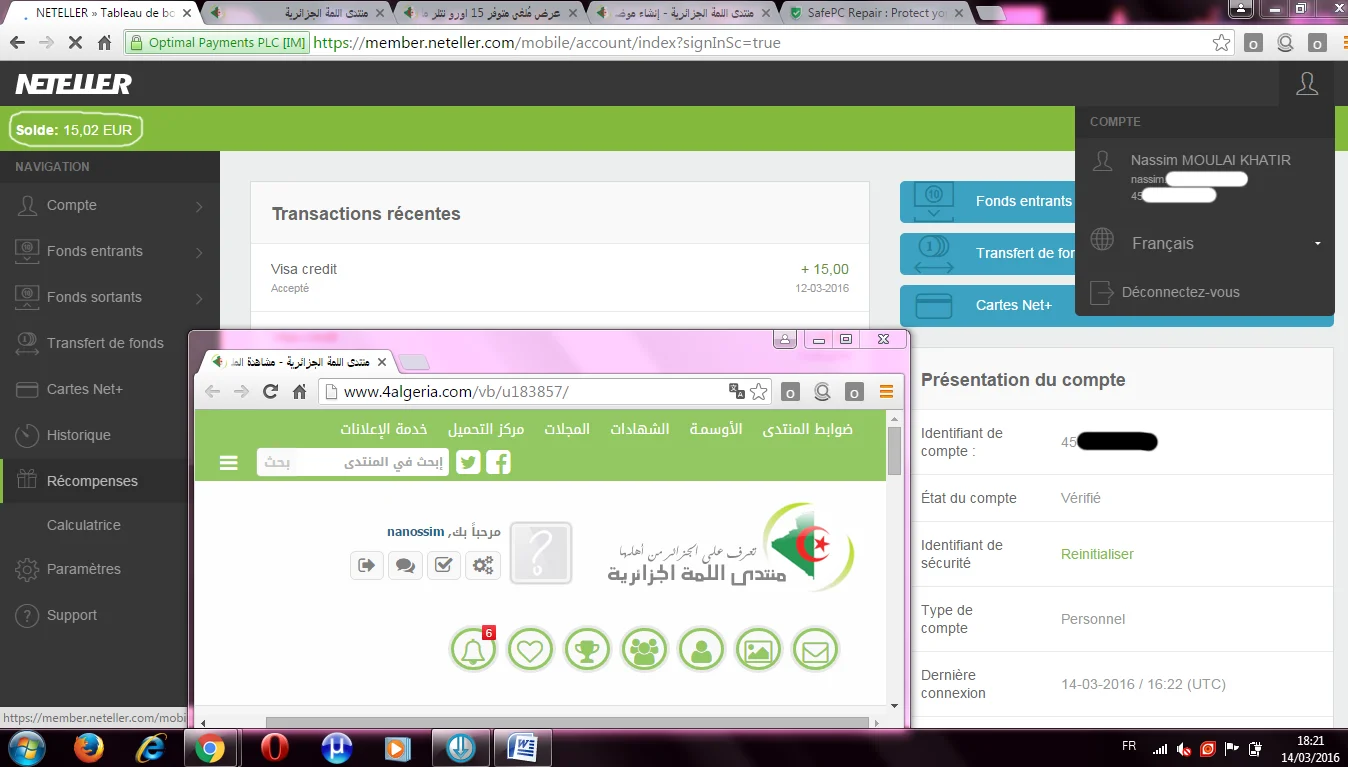1348x767 pixels.
Task: Open Paramètres from the sidebar
Action: pos(83,569)
